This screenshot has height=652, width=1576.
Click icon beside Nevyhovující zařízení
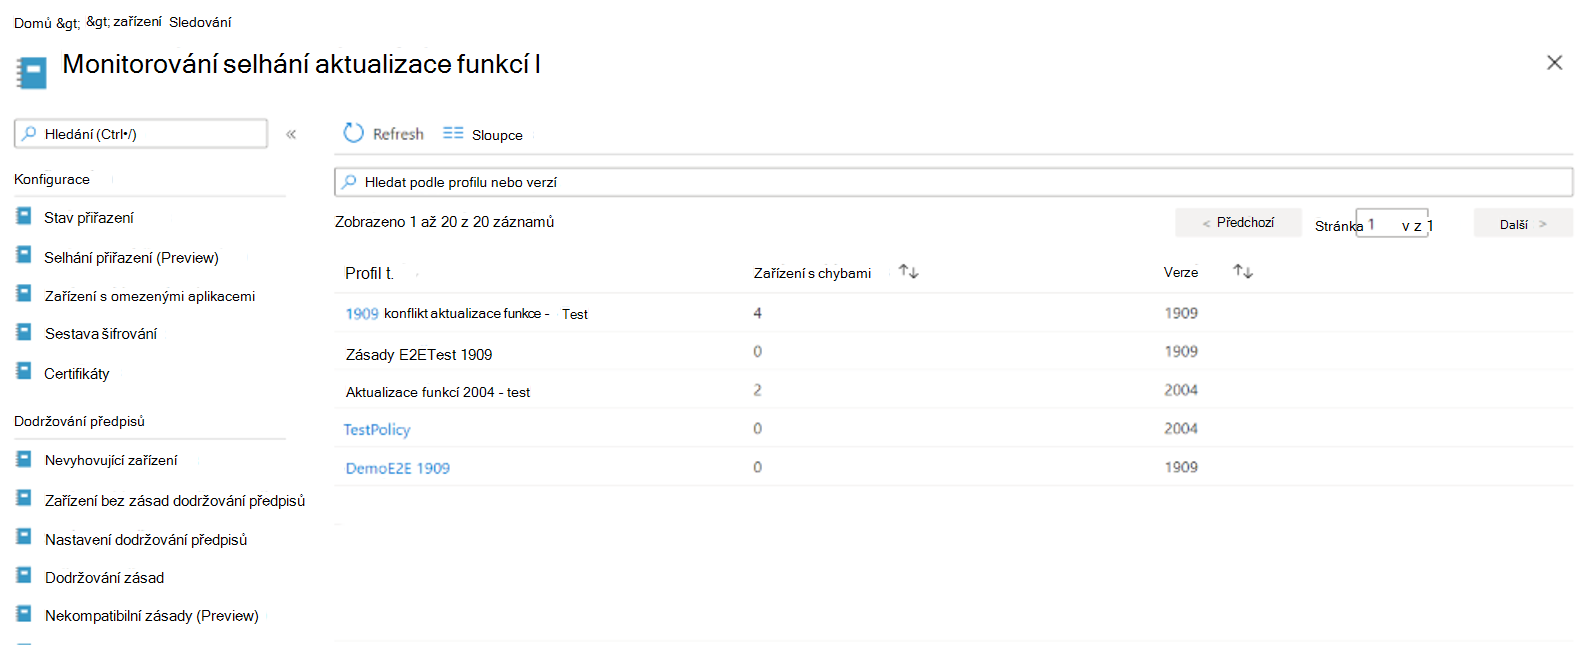click(x=24, y=459)
